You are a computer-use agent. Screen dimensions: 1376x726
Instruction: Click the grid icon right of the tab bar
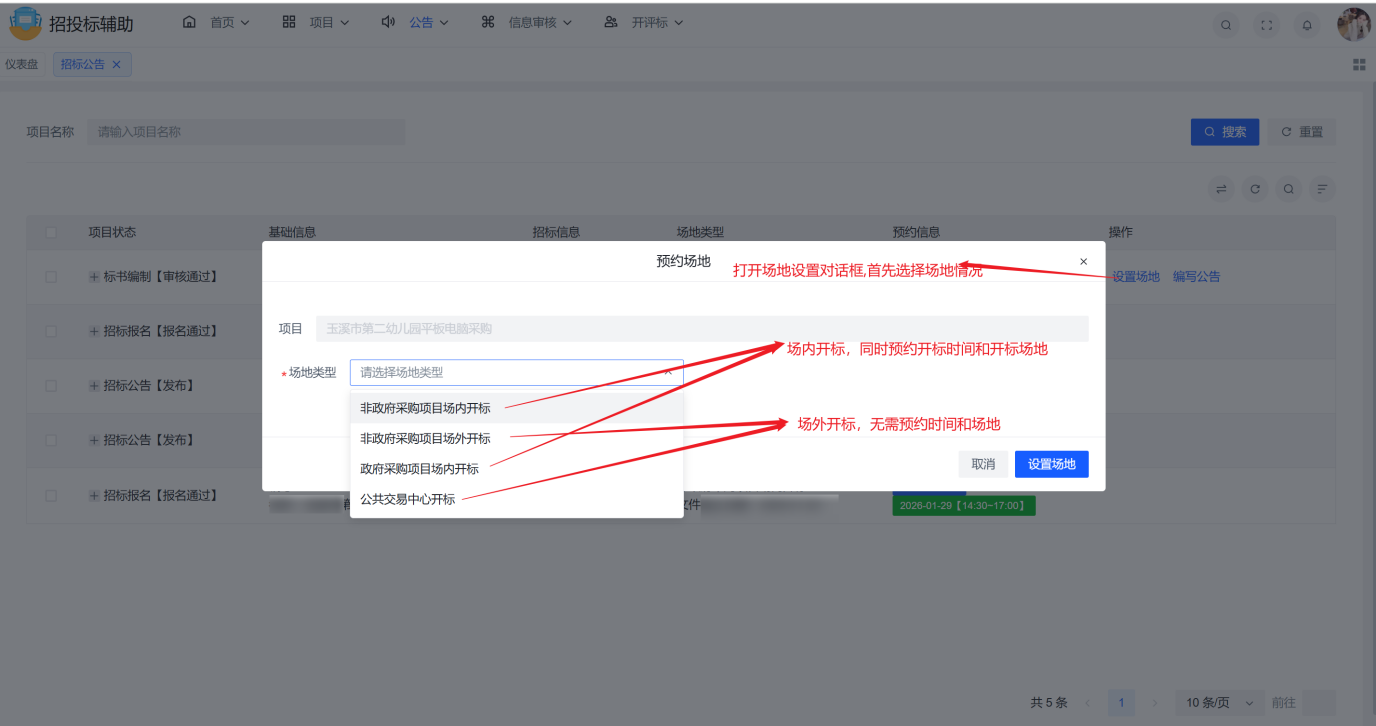click(1359, 64)
